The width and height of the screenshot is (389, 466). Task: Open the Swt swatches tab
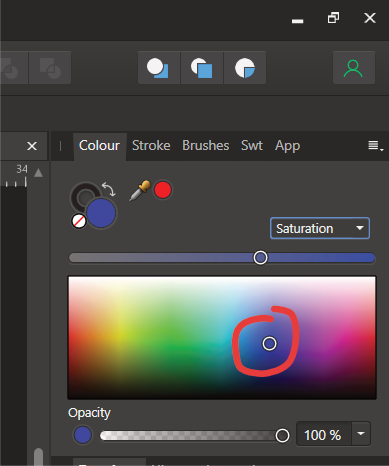click(x=252, y=146)
